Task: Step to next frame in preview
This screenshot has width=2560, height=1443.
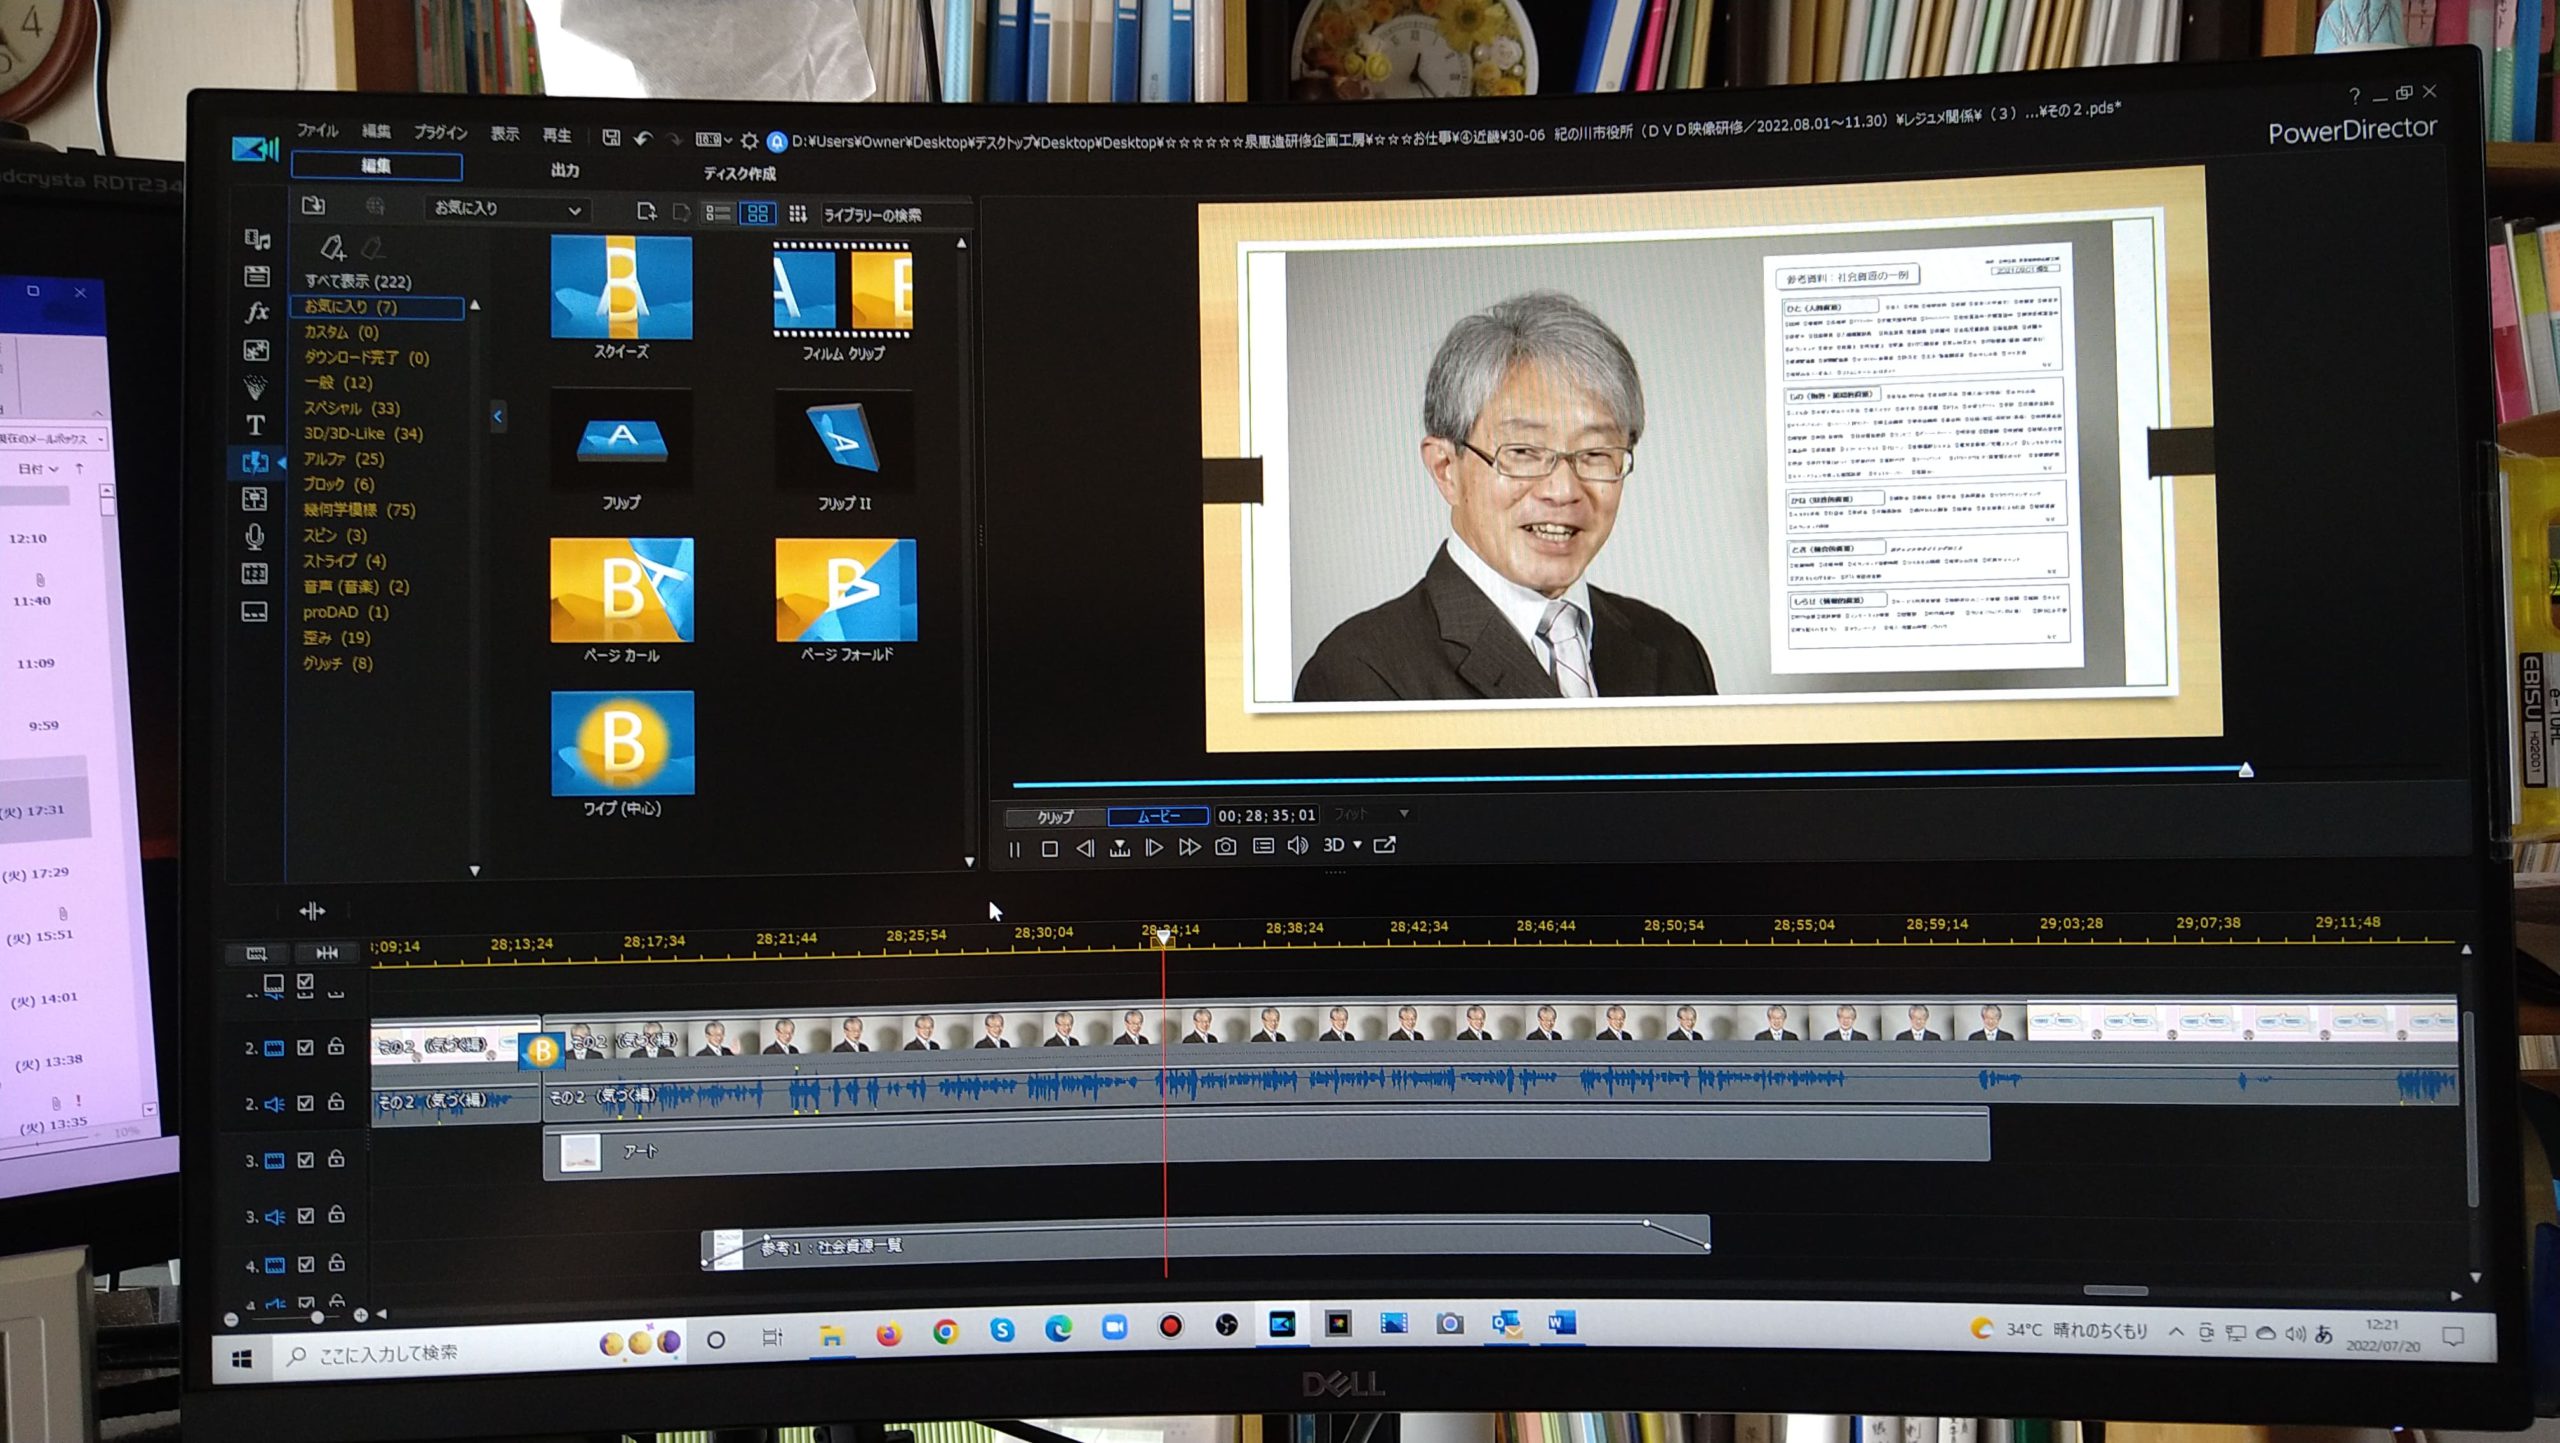Action: coord(1153,848)
